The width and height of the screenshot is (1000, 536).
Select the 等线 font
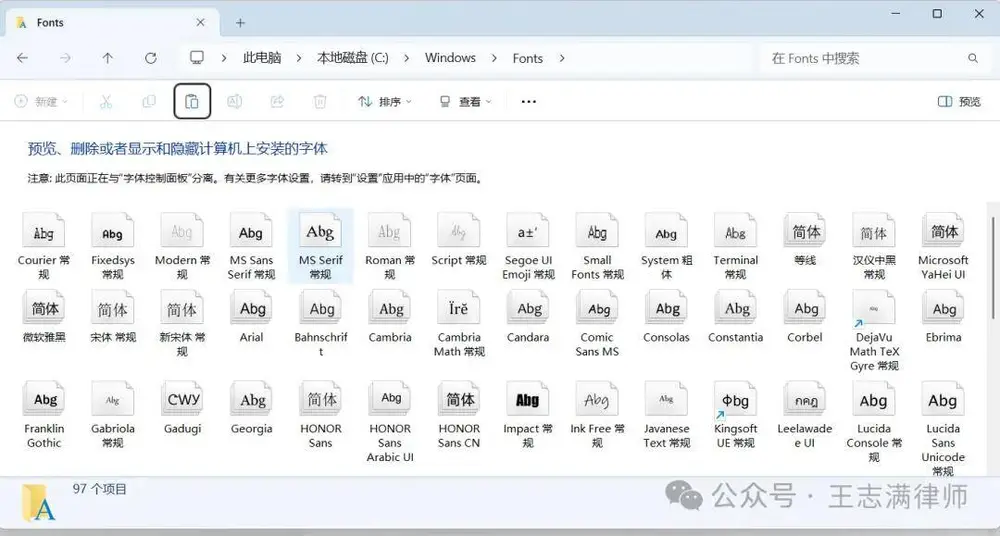805,240
